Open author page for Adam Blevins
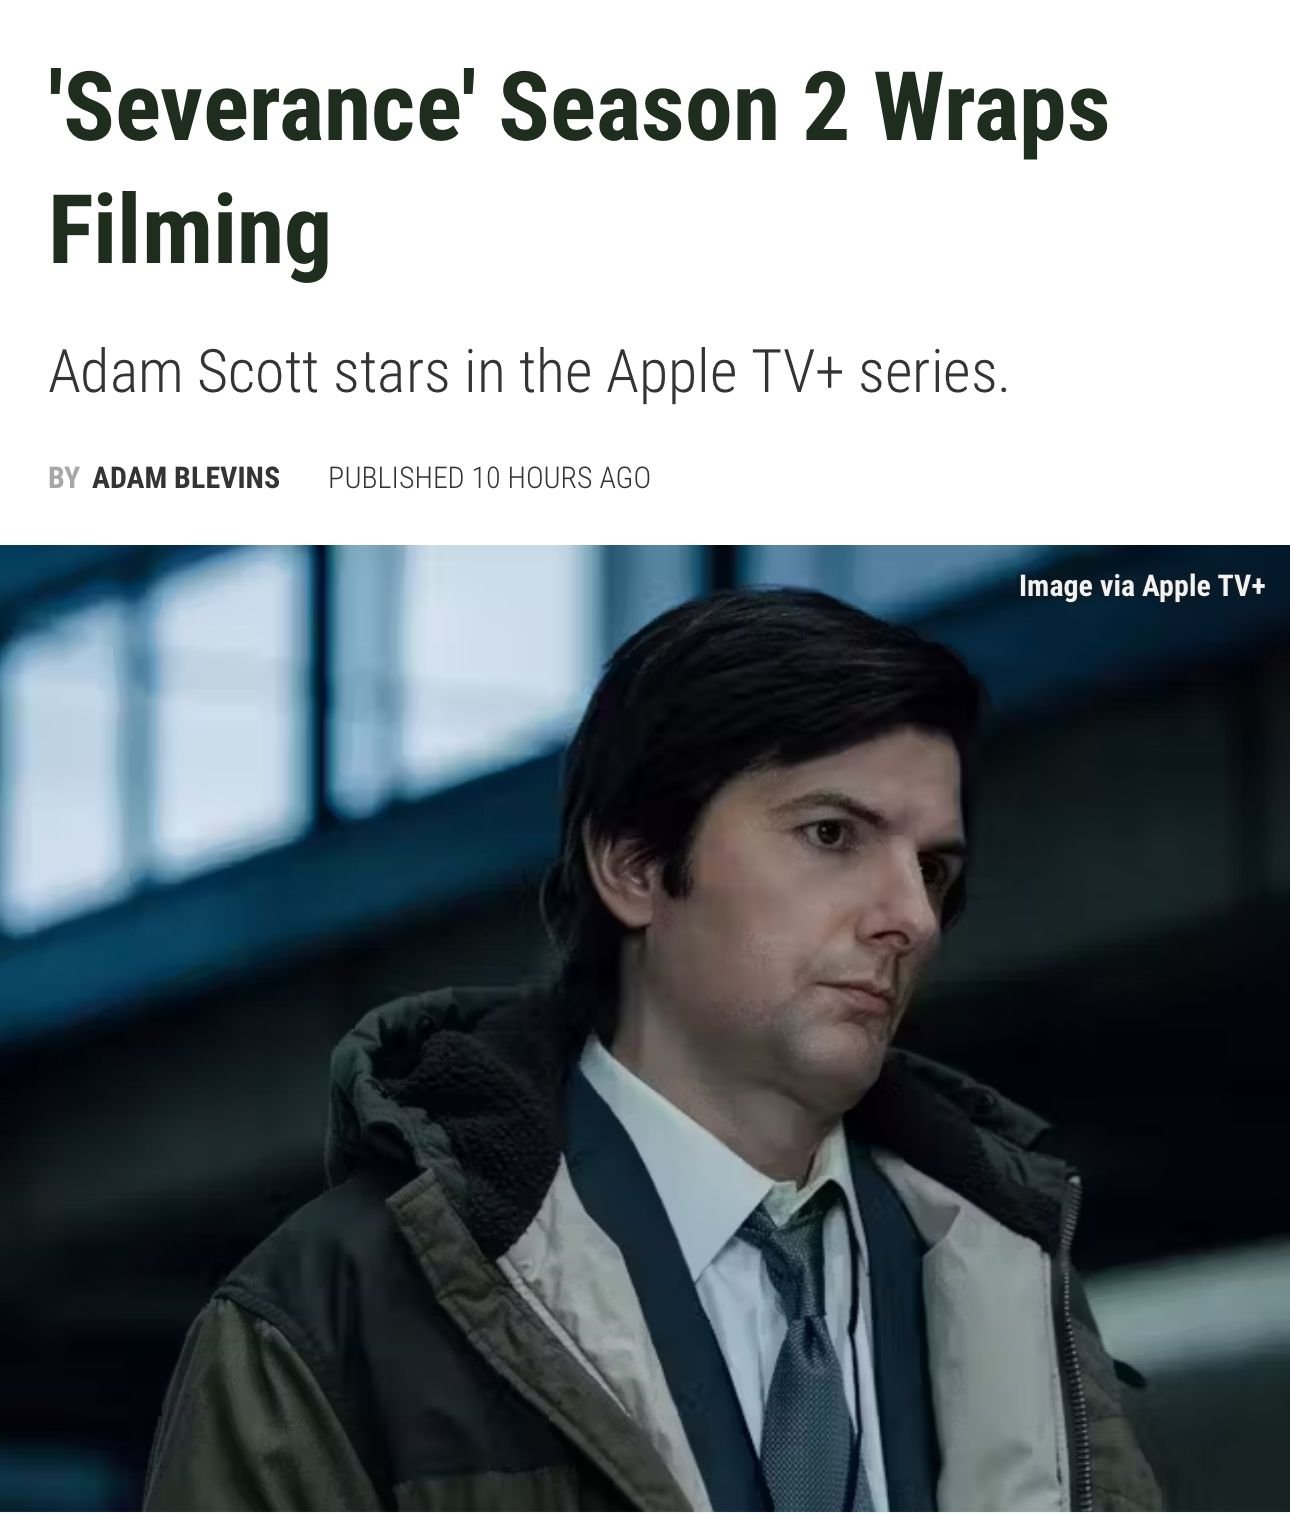This screenshot has width=1290, height=1515. click(x=186, y=478)
